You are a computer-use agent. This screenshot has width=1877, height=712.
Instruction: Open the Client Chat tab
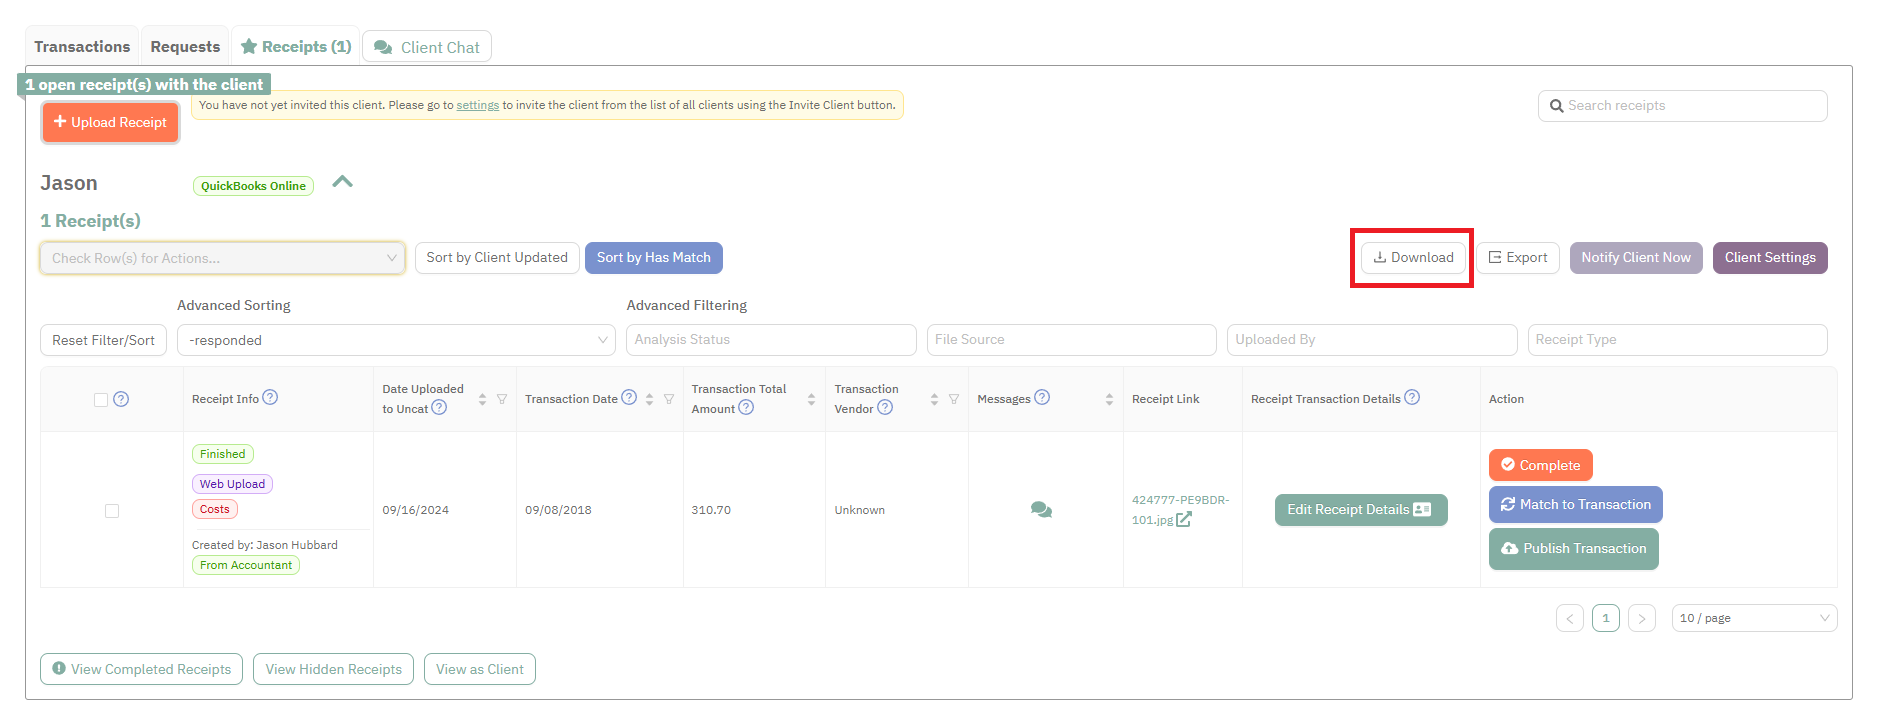click(x=427, y=47)
